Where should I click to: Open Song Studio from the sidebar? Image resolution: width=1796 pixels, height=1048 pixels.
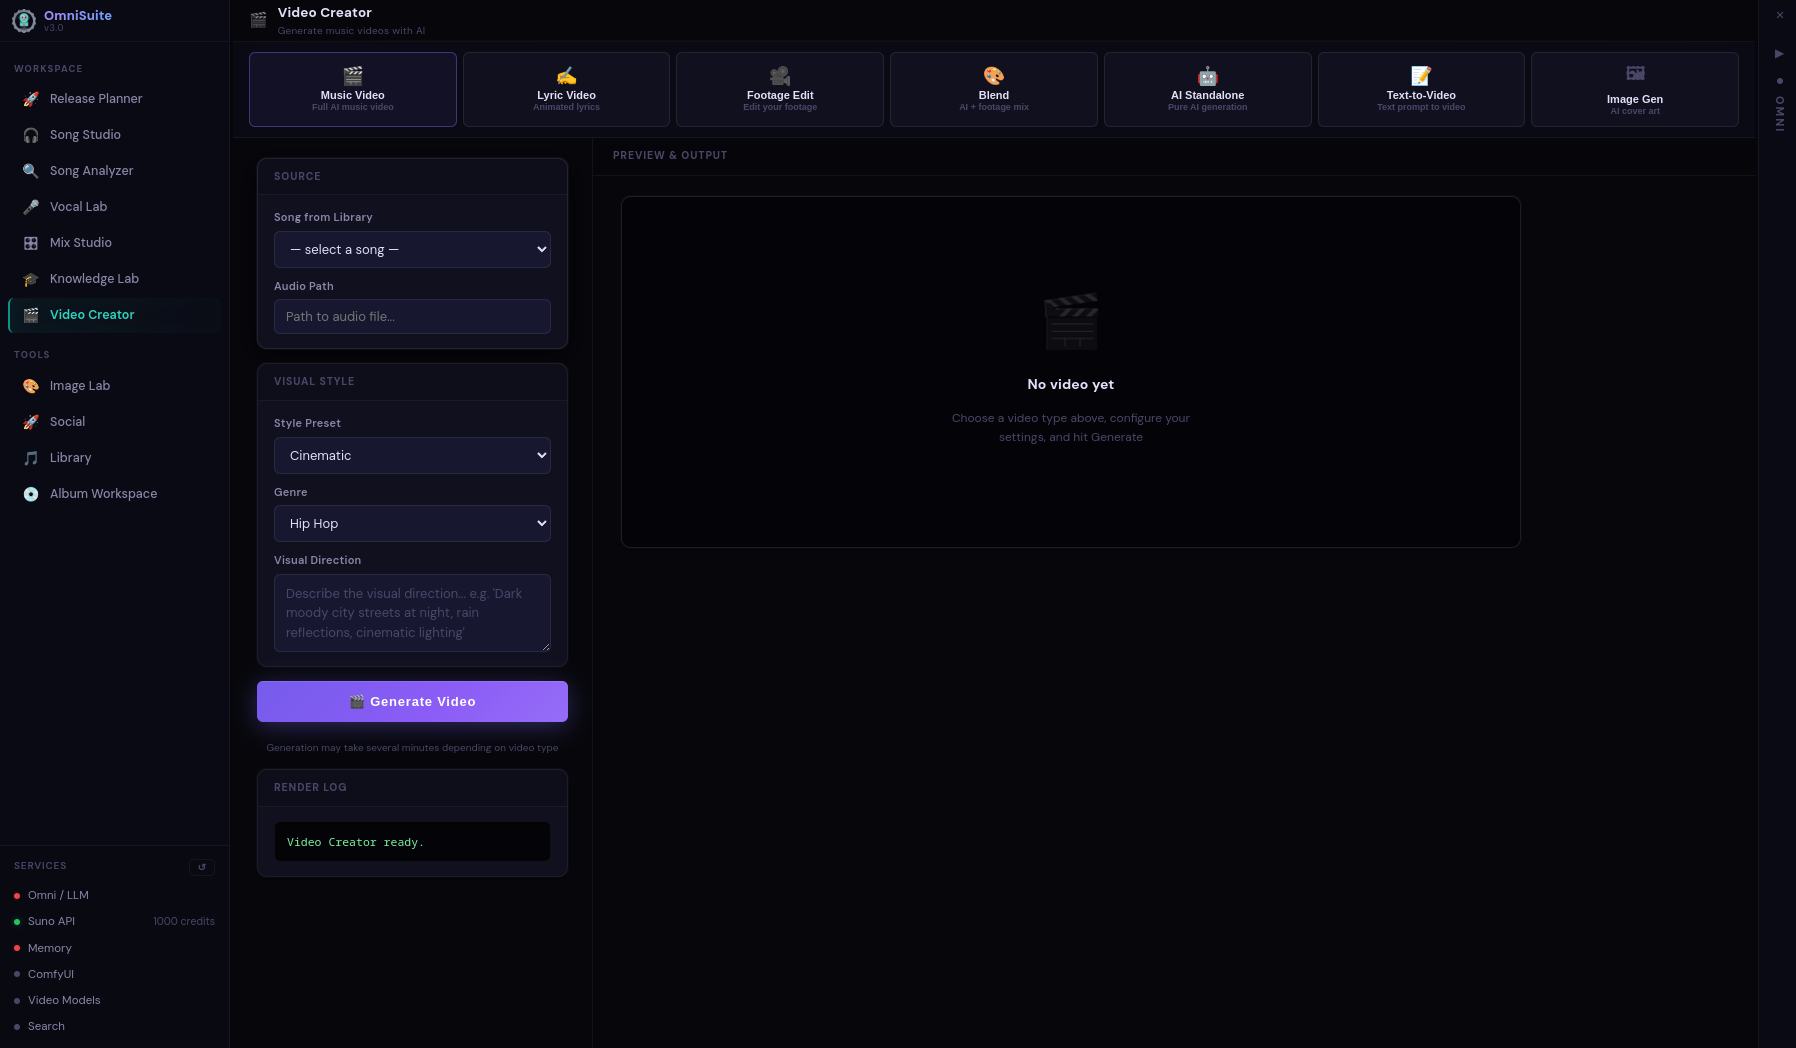pyautogui.click(x=83, y=134)
